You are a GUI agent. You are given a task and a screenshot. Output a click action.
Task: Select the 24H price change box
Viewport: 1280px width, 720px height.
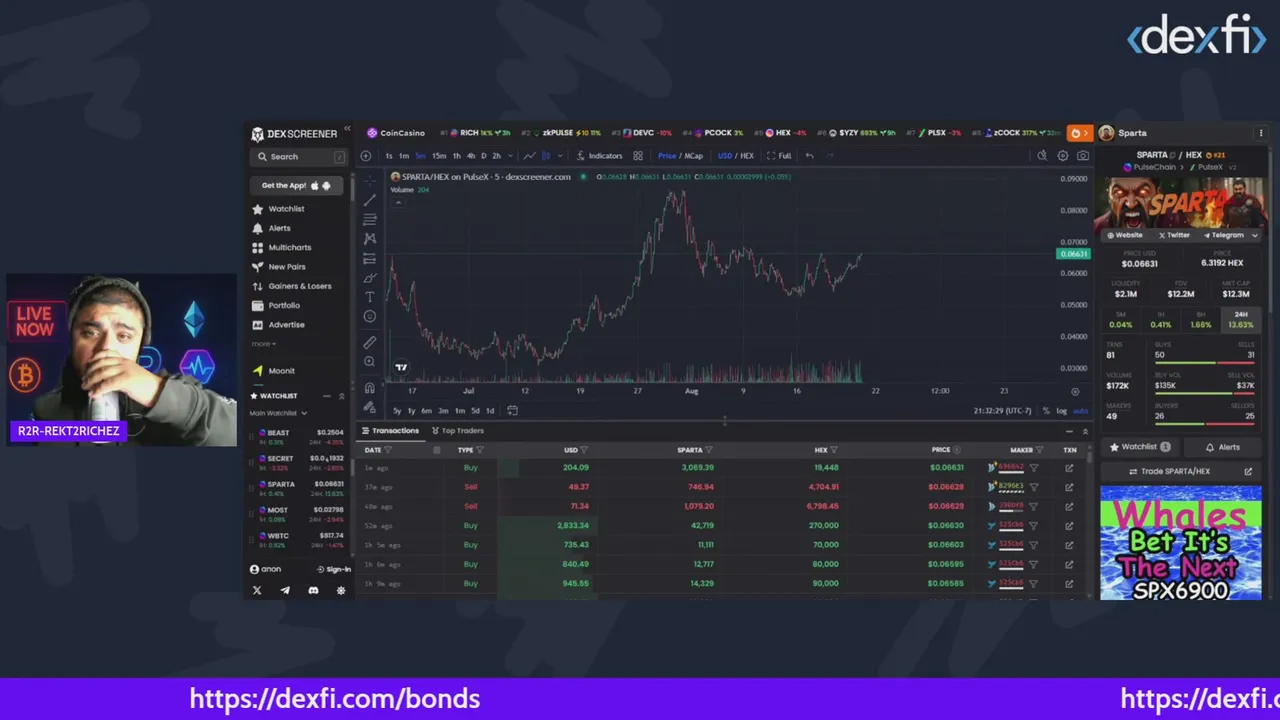(1240, 320)
